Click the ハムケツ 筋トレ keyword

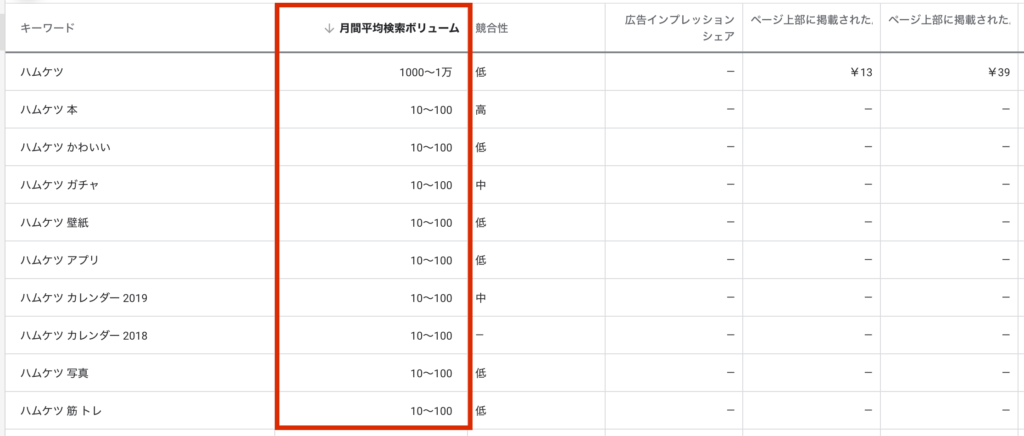[60, 410]
